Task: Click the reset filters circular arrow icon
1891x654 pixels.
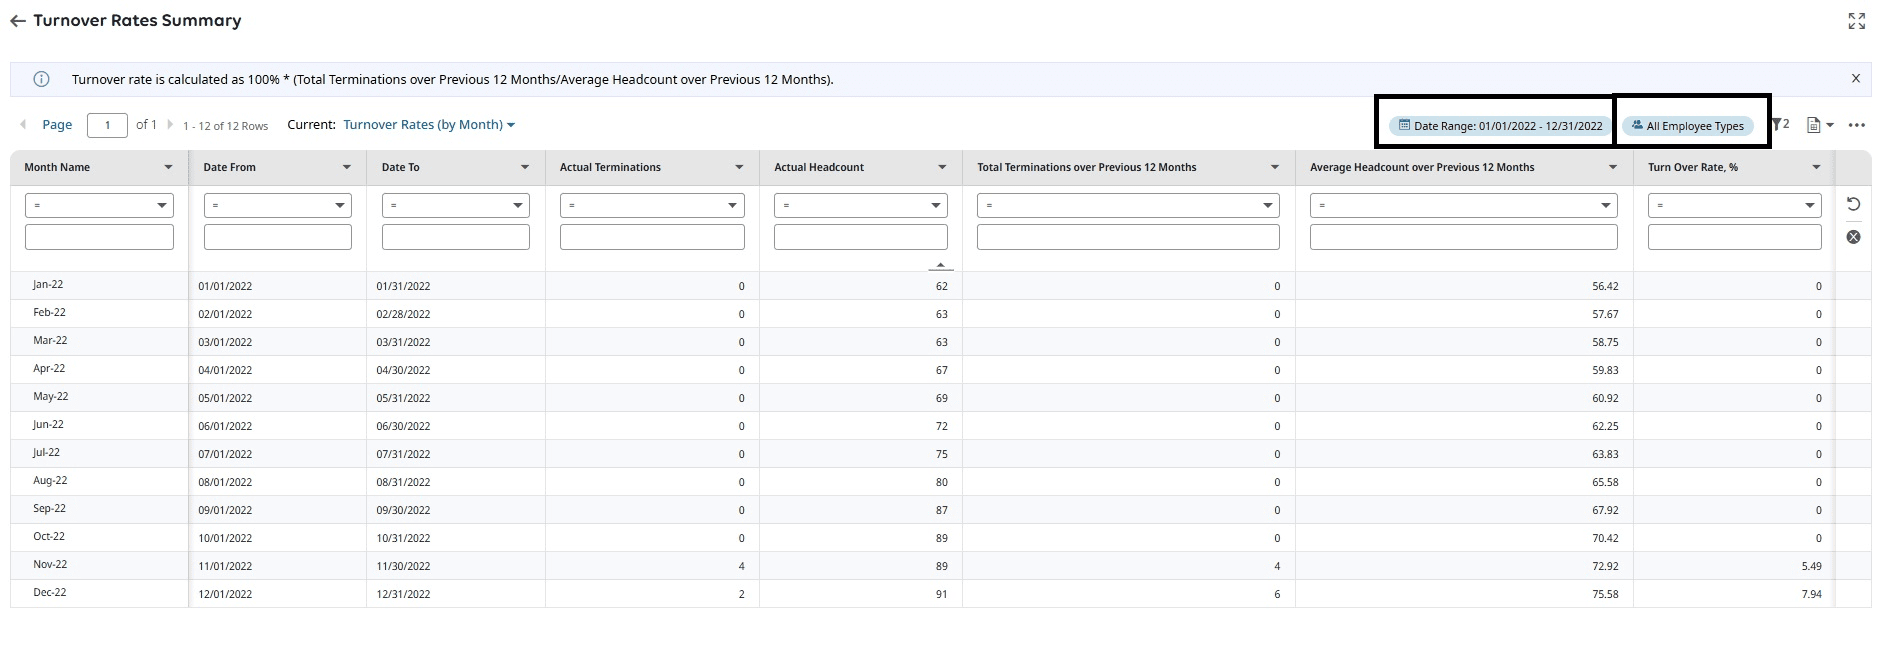Action: click(1853, 204)
